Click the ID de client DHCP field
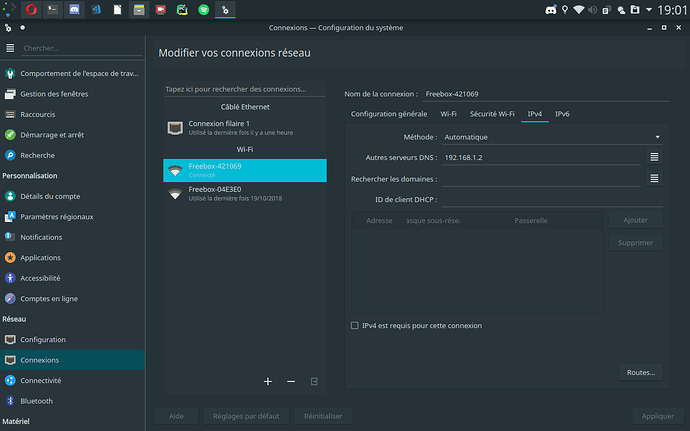The width and height of the screenshot is (690, 431). [552, 199]
